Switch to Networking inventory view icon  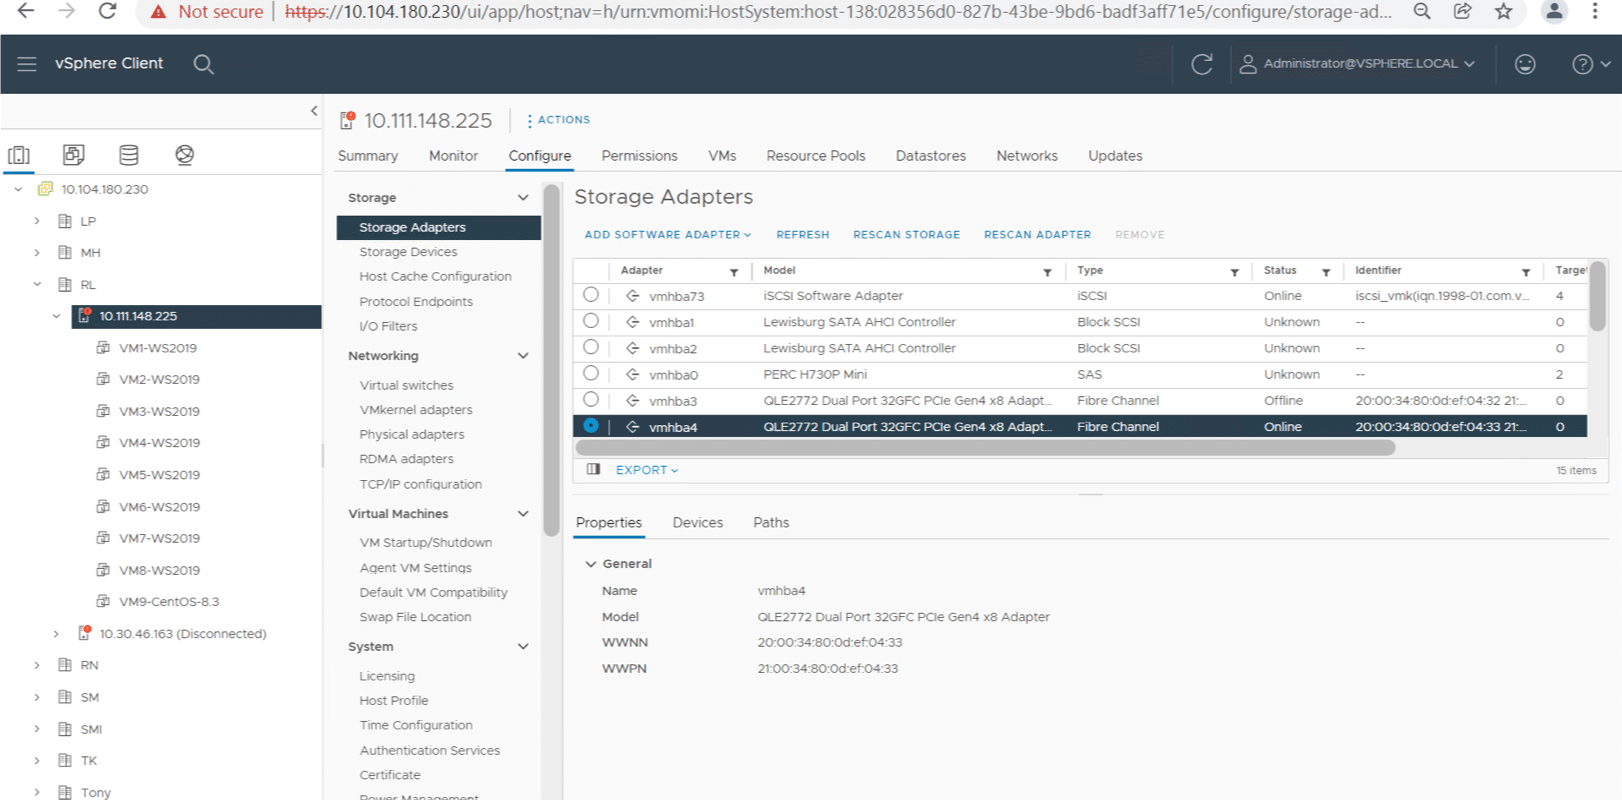(184, 155)
